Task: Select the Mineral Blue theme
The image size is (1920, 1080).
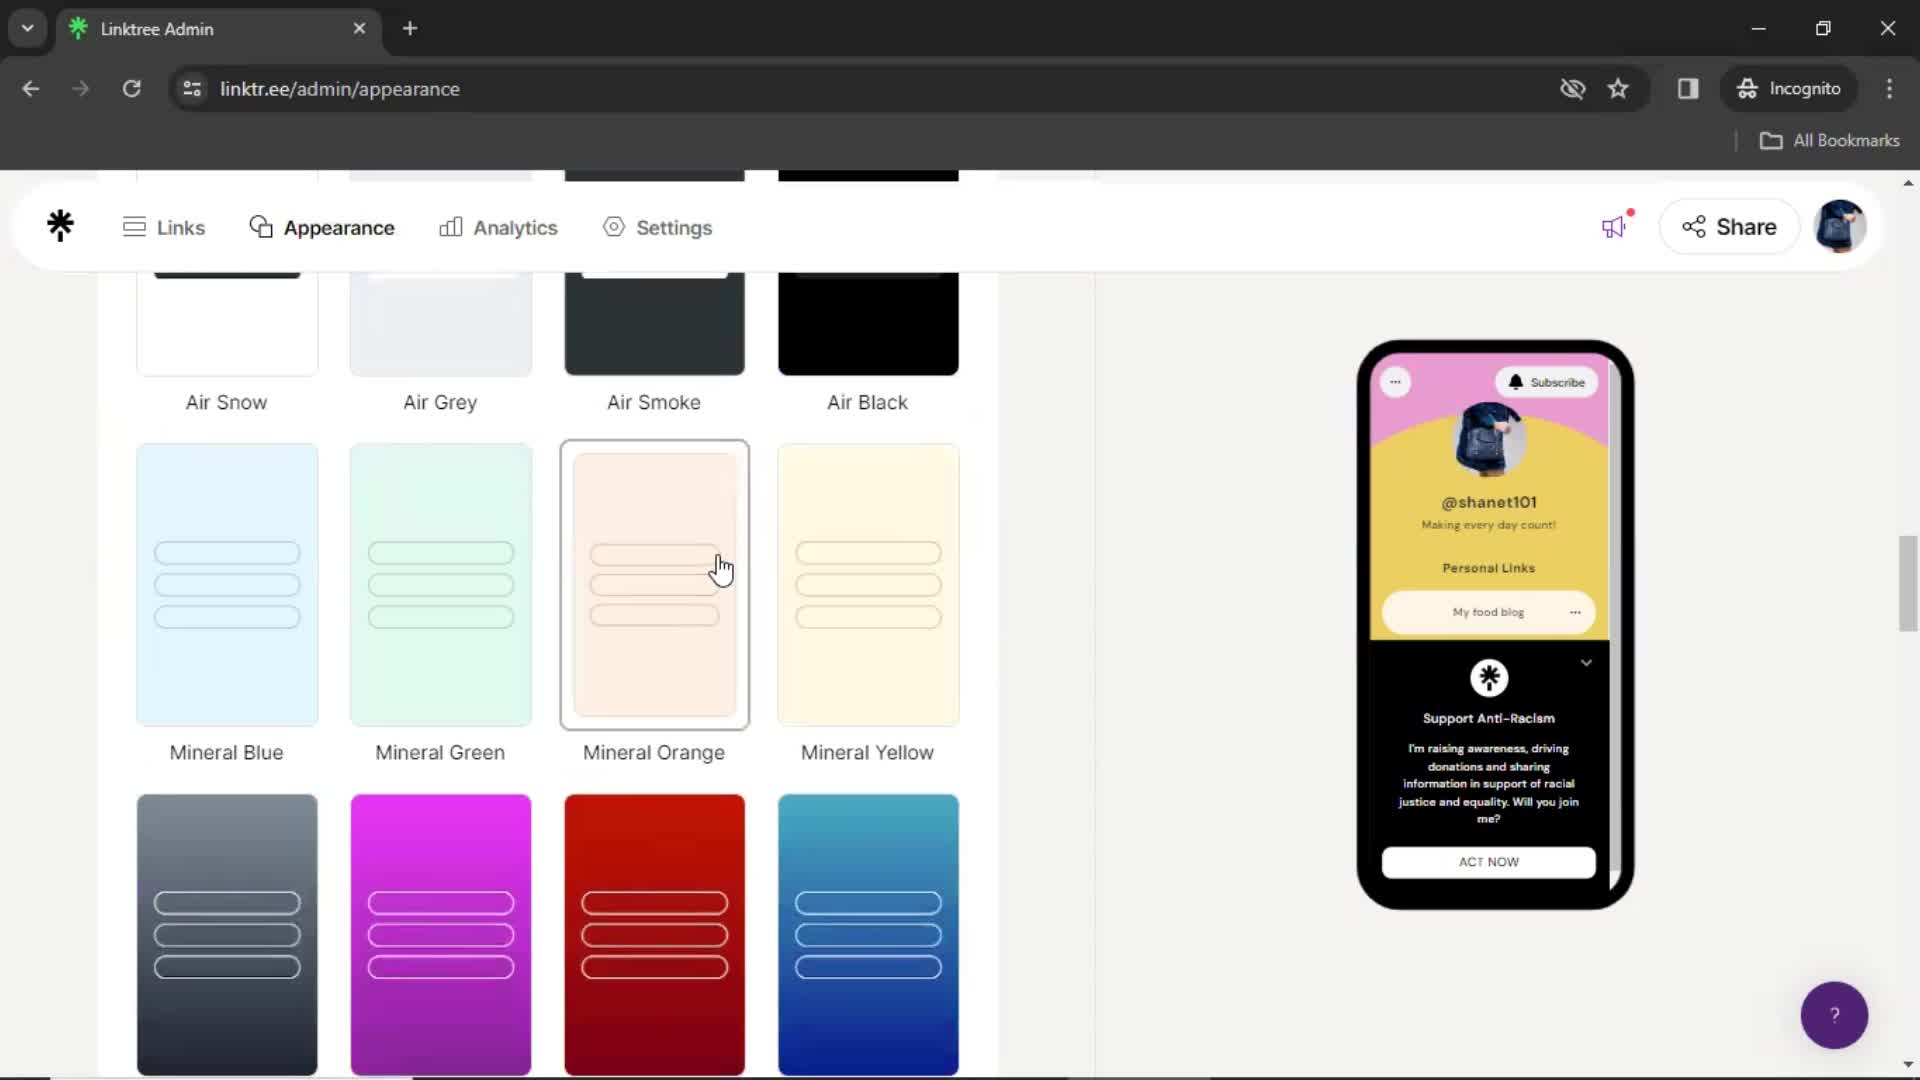Action: [x=225, y=584]
